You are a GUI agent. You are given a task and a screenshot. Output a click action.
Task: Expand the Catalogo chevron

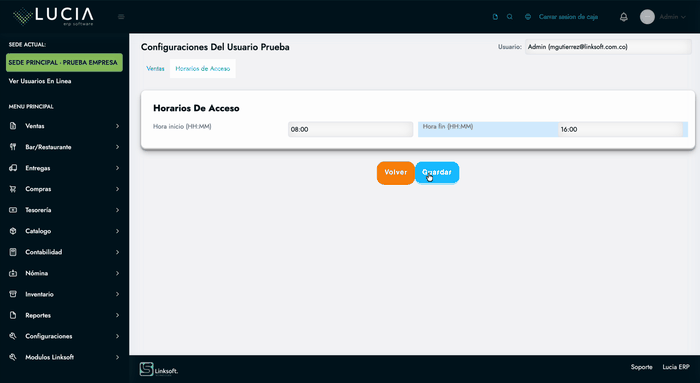tap(117, 231)
